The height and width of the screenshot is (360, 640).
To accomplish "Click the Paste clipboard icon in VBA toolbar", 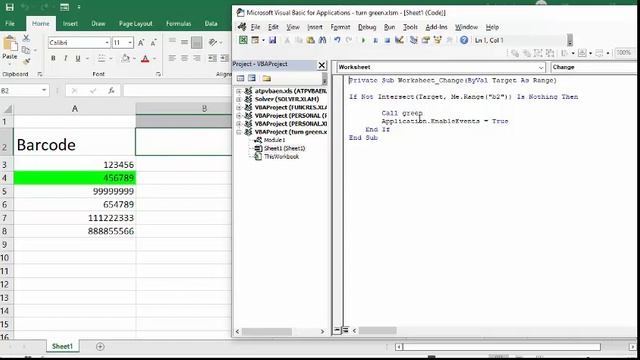I will [x=311, y=40].
